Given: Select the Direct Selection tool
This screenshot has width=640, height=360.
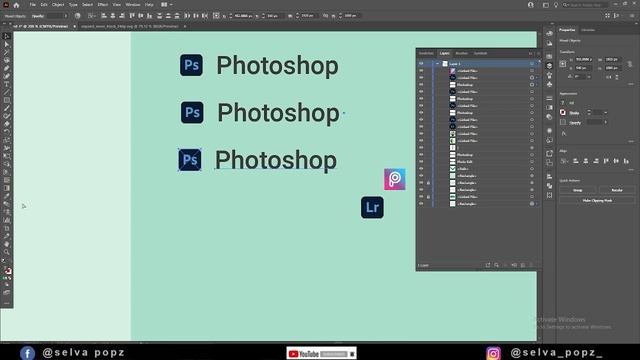Looking at the screenshot, I should click(x=7, y=44).
